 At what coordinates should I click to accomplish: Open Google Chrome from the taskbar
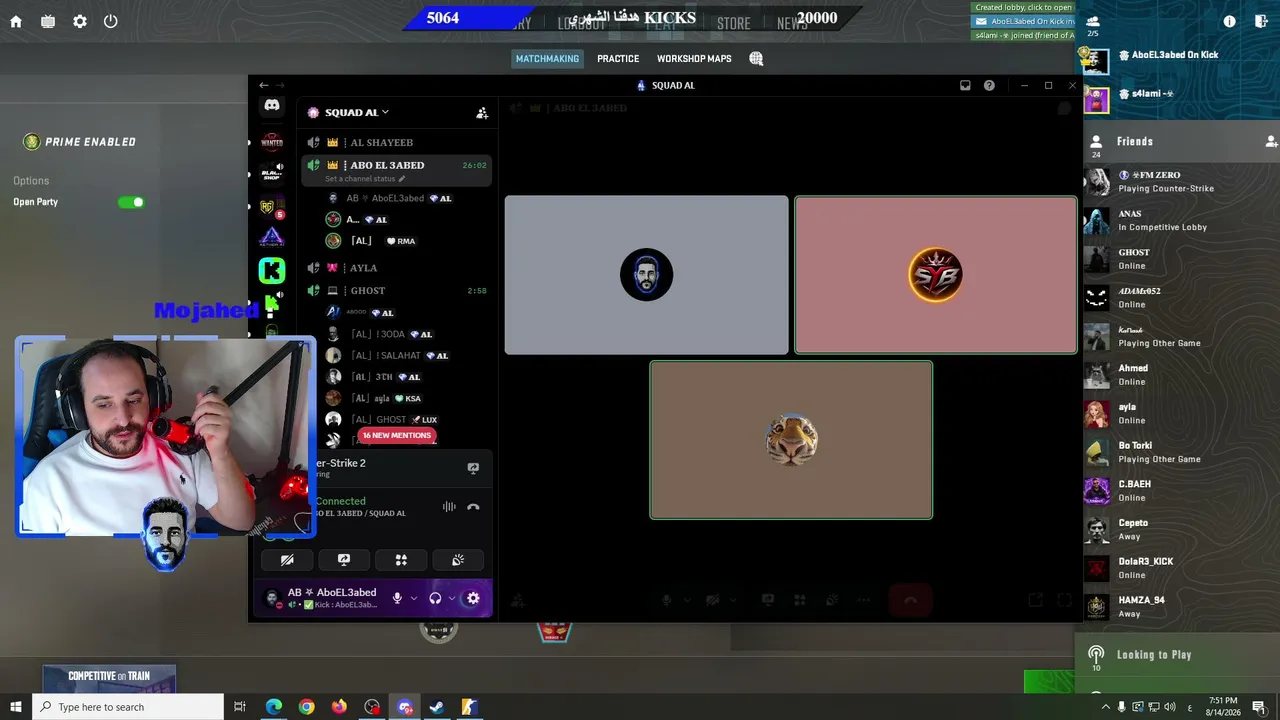coord(306,707)
